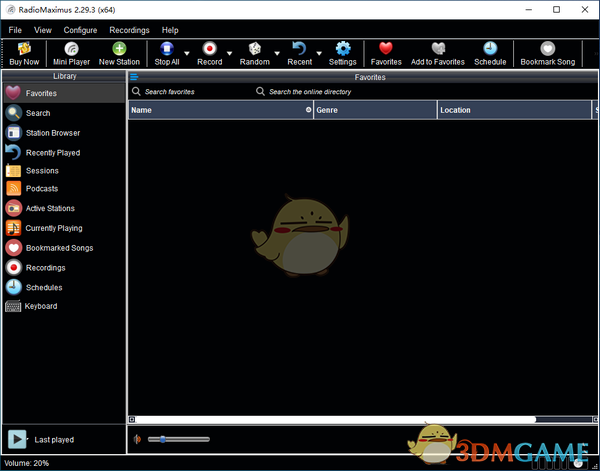Click the Library panel header
Screen dimensions: 600x471
(64, 76)
